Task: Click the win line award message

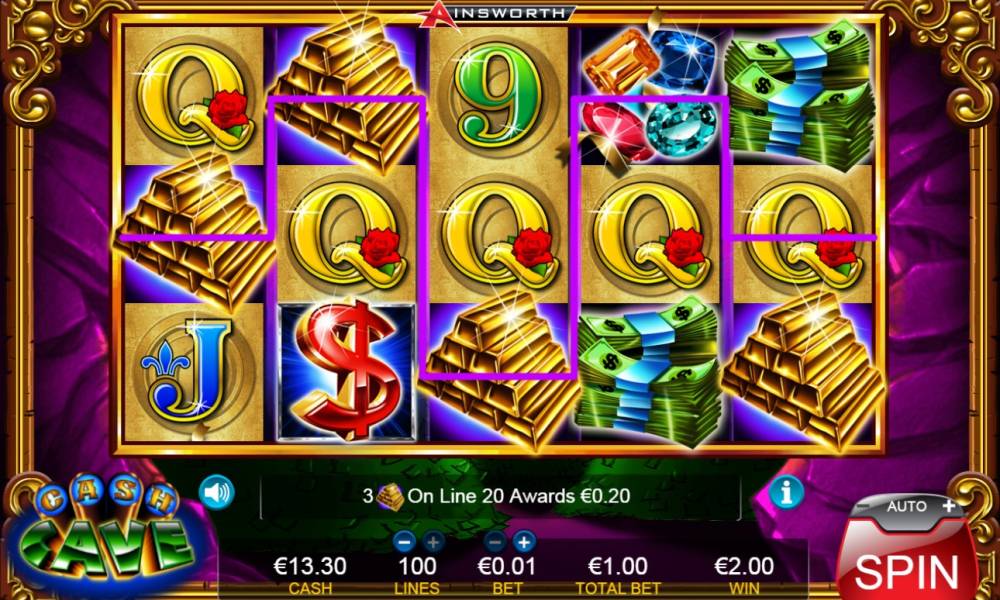Action: 496,496
